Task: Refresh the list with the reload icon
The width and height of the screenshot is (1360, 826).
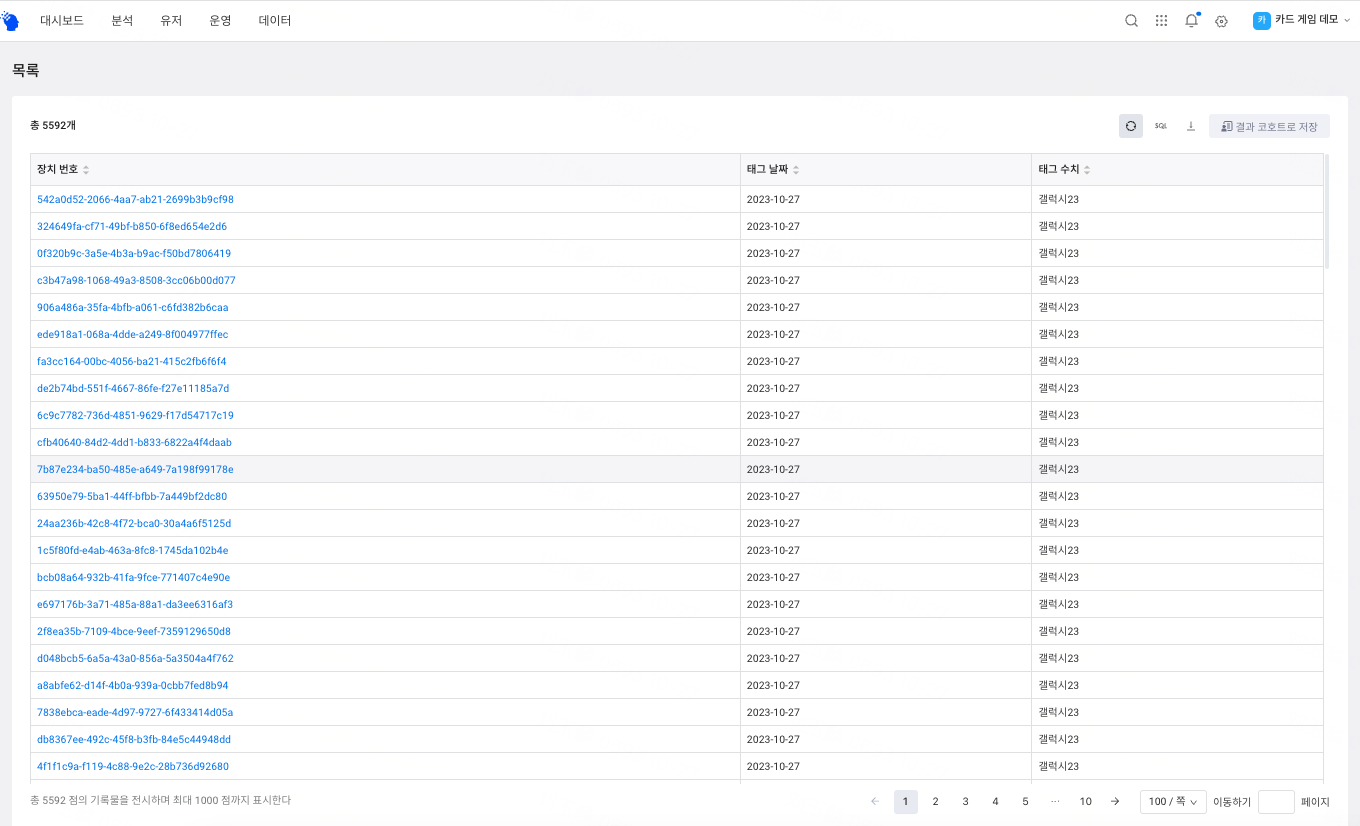Action: click(x=1131, y=126)
